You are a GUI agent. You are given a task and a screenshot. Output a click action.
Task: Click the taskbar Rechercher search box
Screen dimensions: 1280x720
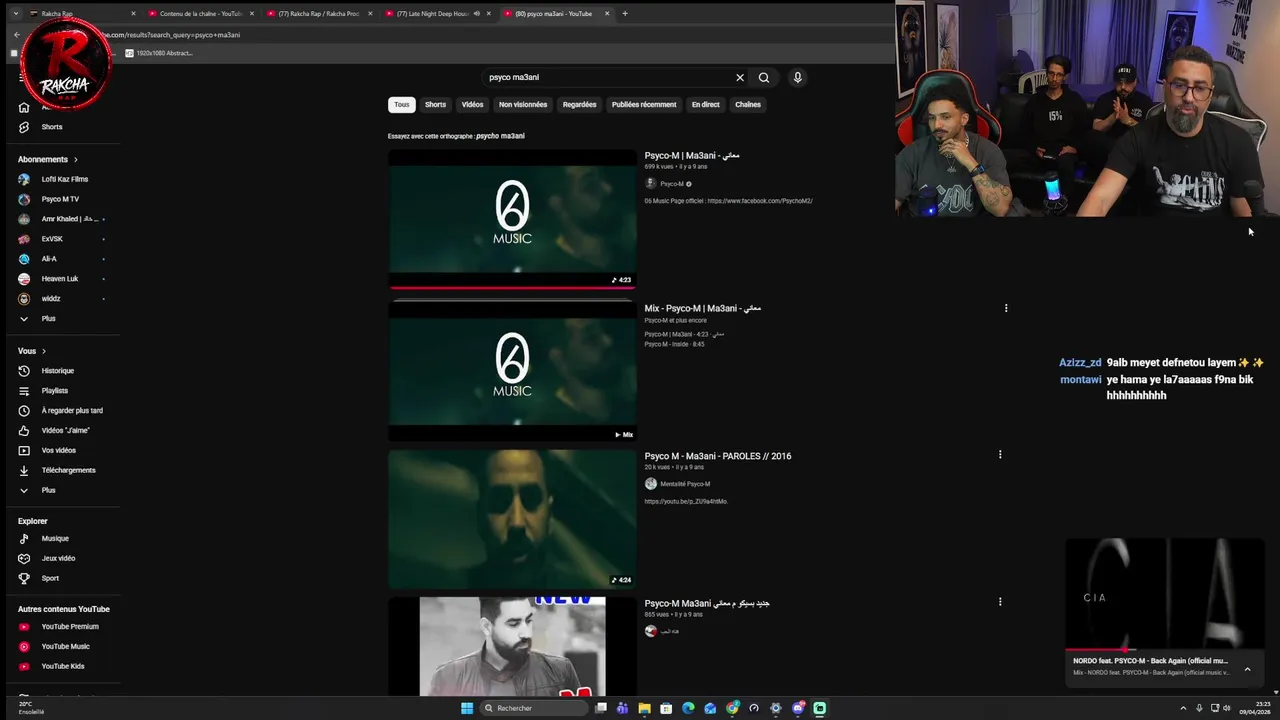(x=534, y=708)
